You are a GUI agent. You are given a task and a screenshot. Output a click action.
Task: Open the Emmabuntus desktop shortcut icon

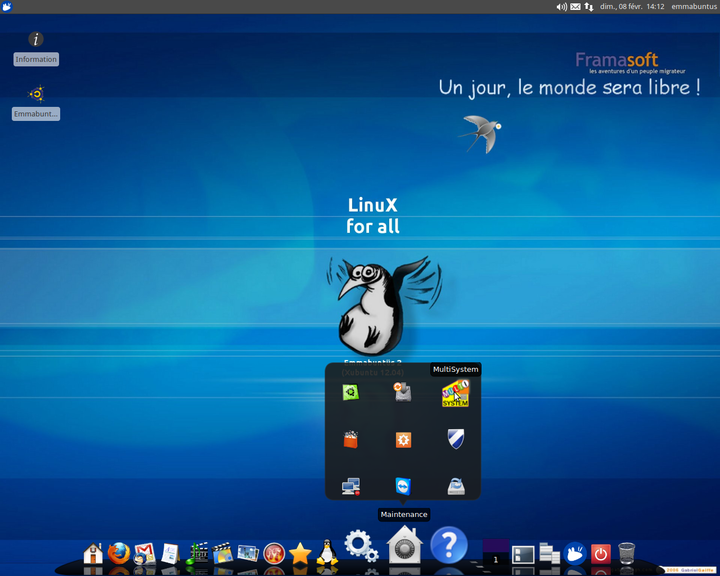click(x=36, y=94)
